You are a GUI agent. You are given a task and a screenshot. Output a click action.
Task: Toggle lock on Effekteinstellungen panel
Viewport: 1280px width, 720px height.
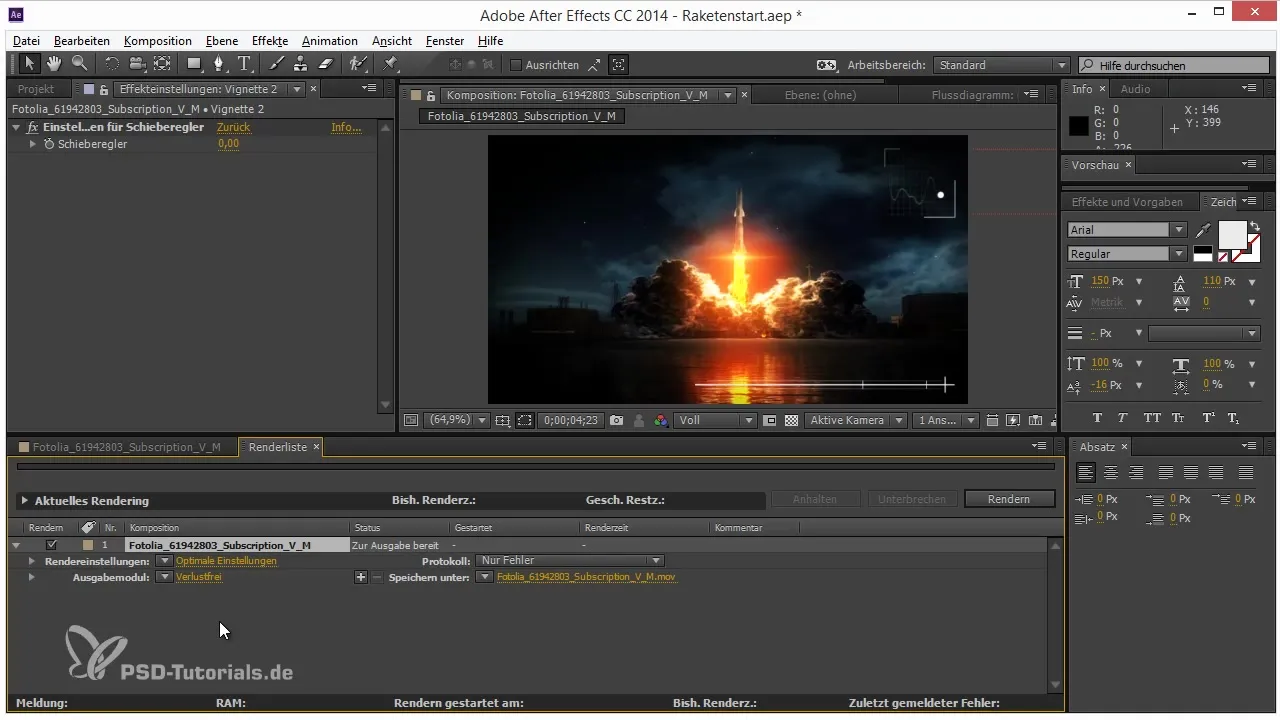104,89
